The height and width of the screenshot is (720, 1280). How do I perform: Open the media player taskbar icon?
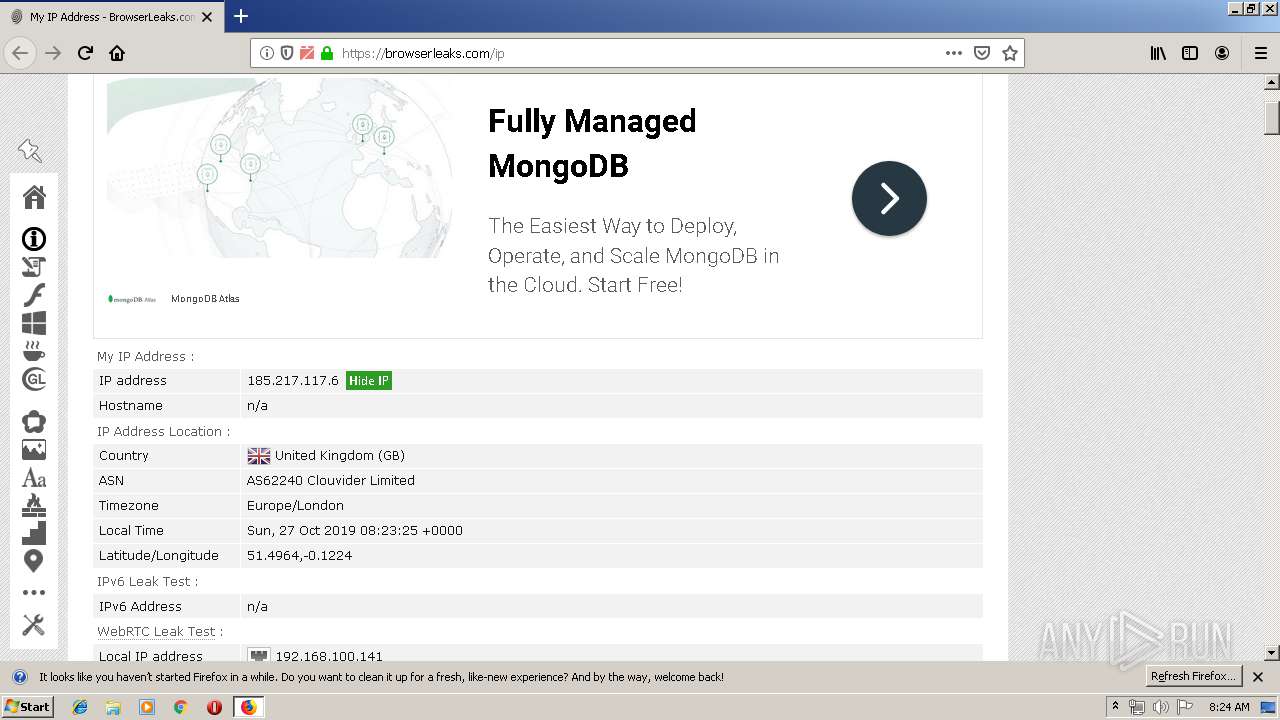[147, 707]
